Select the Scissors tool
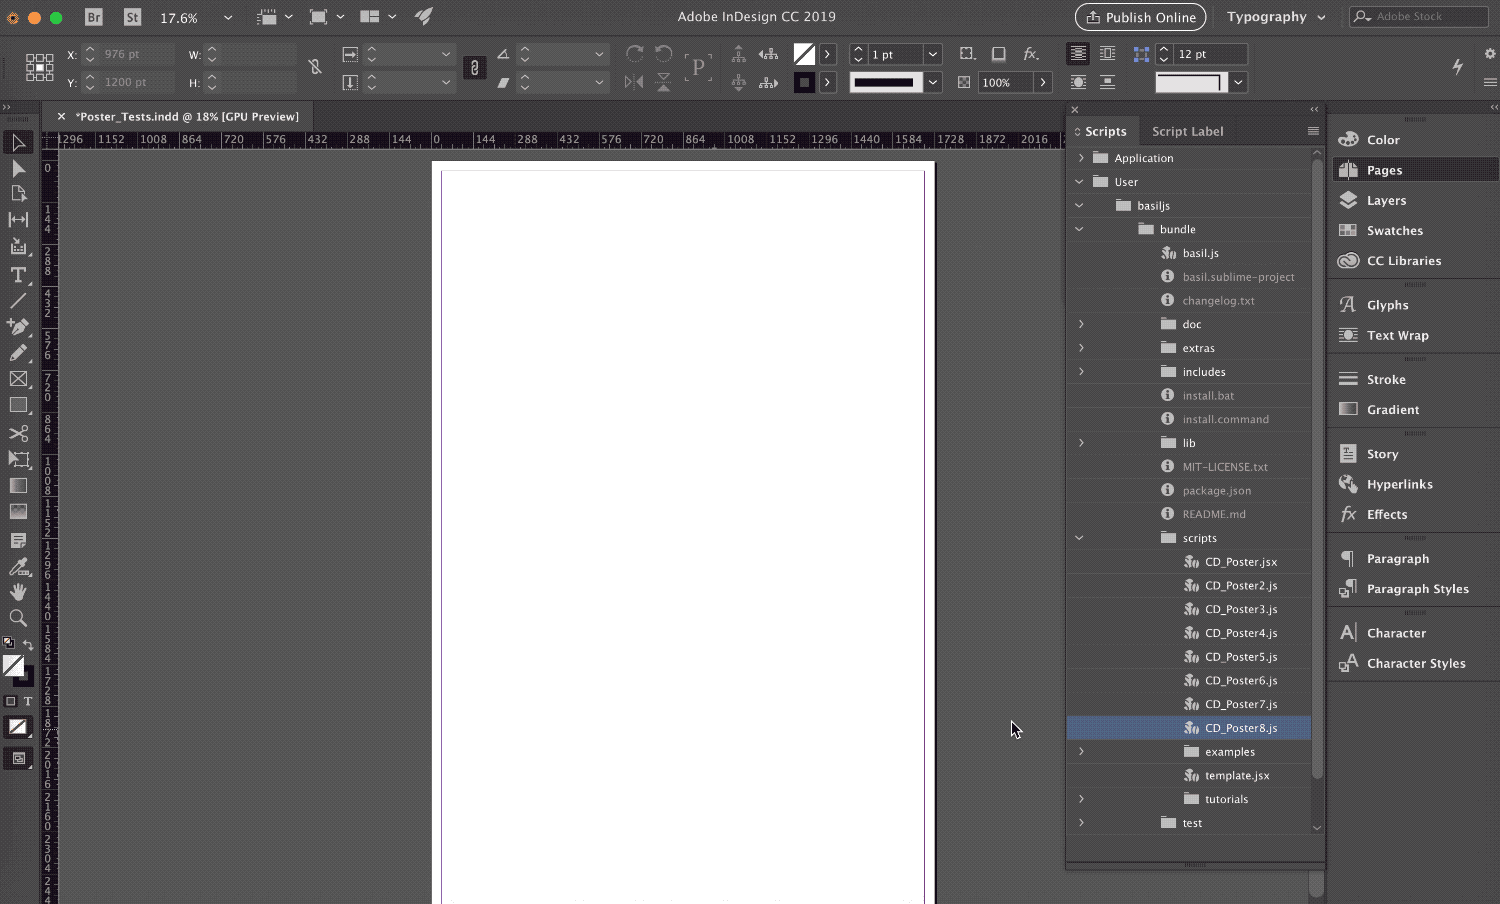Screen dimensions: 1500x904 [18, 433]
